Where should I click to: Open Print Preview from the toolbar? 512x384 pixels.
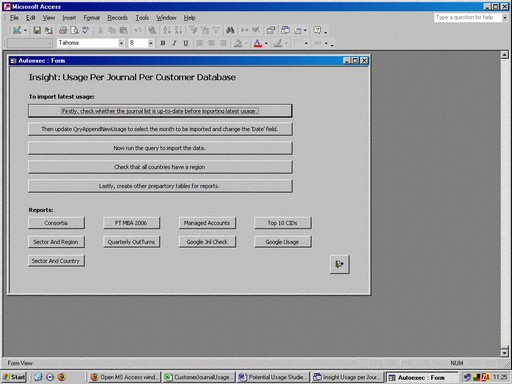(x=75, y=30)
